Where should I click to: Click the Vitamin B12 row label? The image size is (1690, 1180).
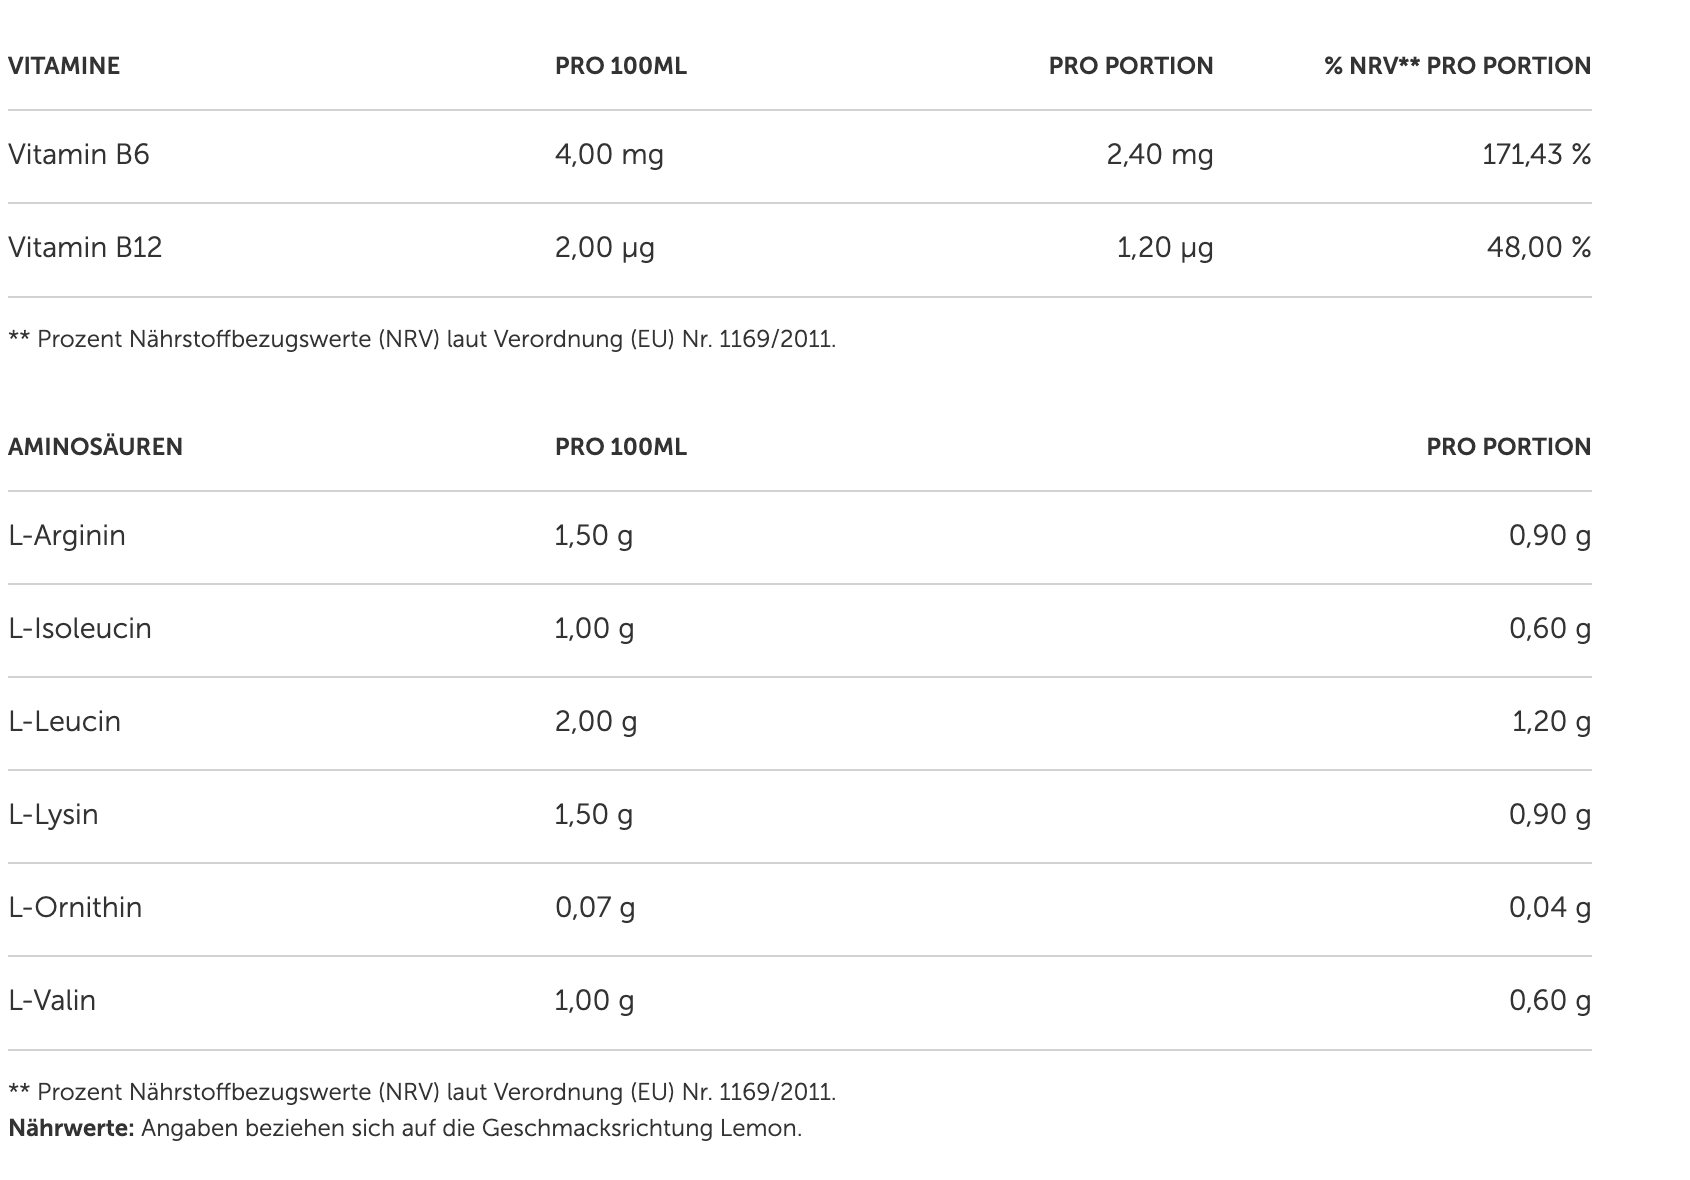pyautogui.click(x=85, y=247)
